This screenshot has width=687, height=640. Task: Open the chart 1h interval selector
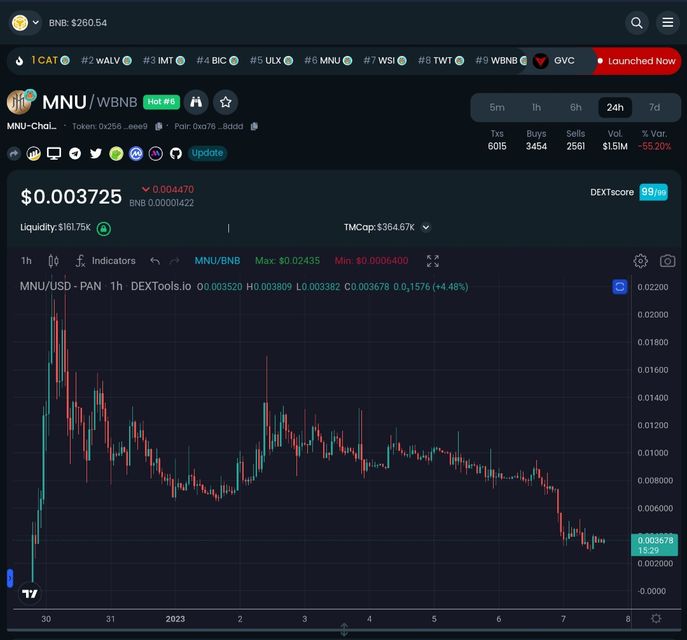pyautogui.click(x=26, y=261)
